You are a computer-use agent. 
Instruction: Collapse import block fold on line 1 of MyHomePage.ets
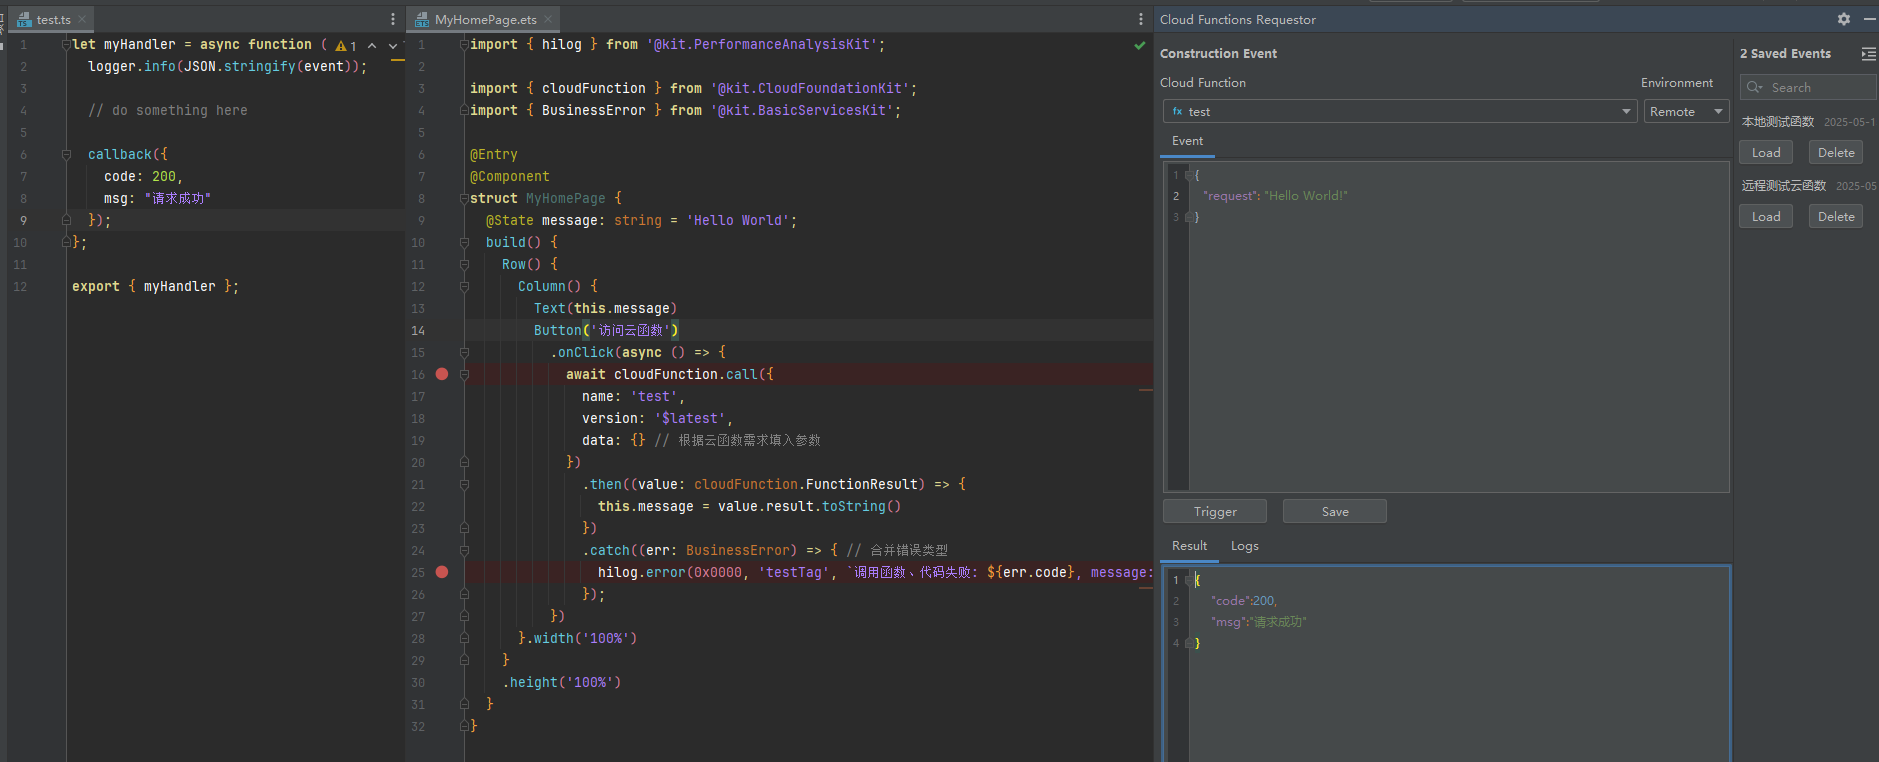464,44
